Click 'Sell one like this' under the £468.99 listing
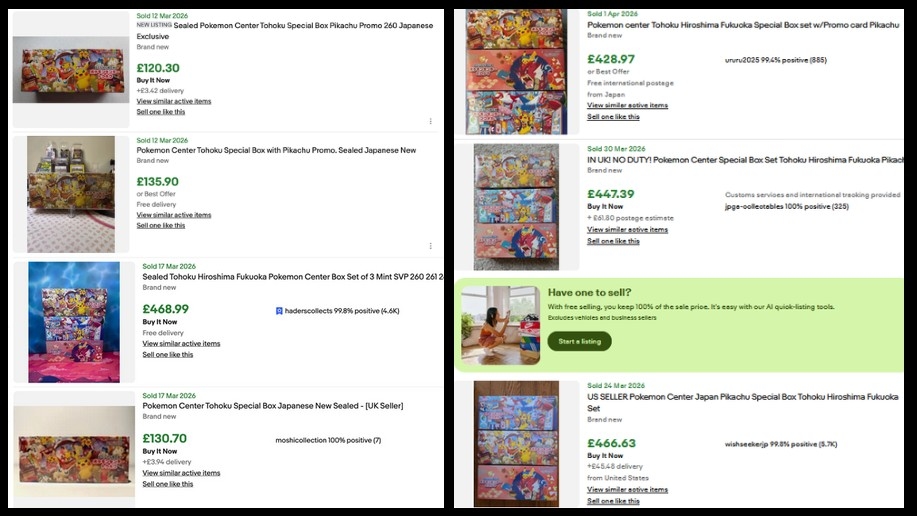 pyautogui.click(x=168, y=354)
